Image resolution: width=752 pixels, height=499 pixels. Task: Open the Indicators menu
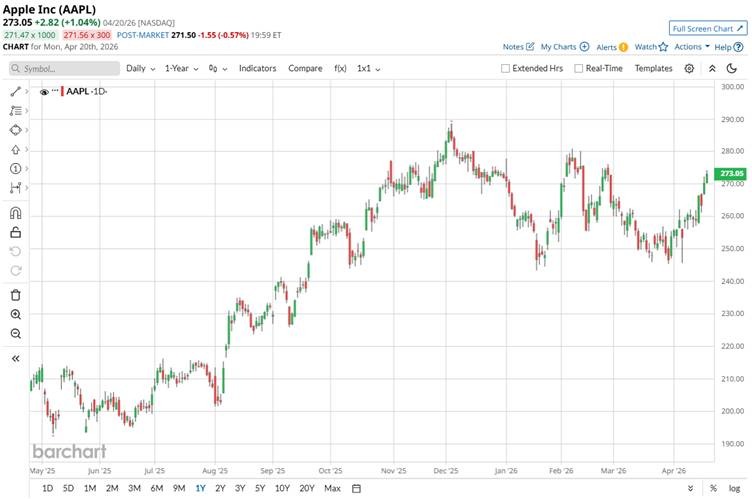(x=257, y=68)
